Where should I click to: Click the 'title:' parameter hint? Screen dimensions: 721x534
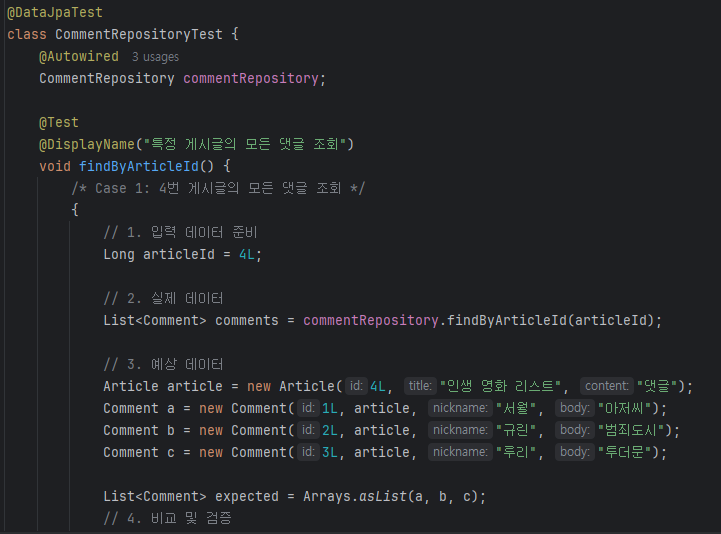(420, 385)
